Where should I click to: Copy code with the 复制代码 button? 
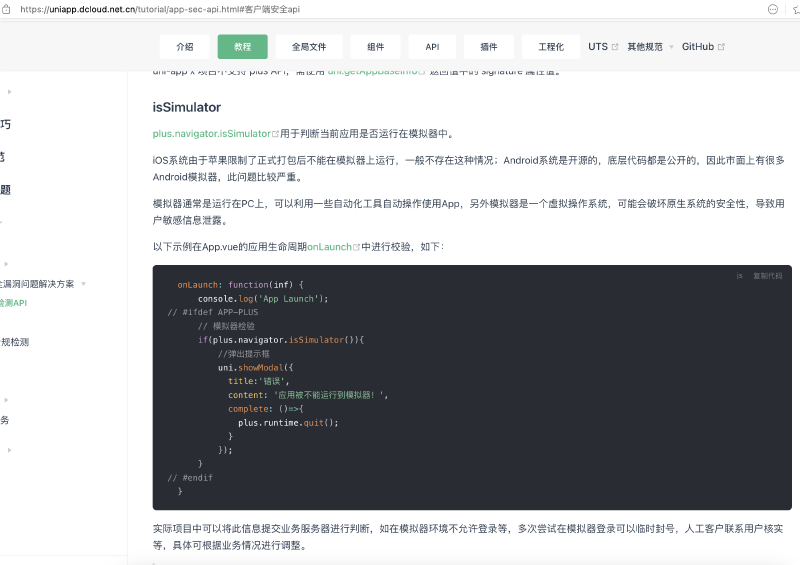(767, 276)
